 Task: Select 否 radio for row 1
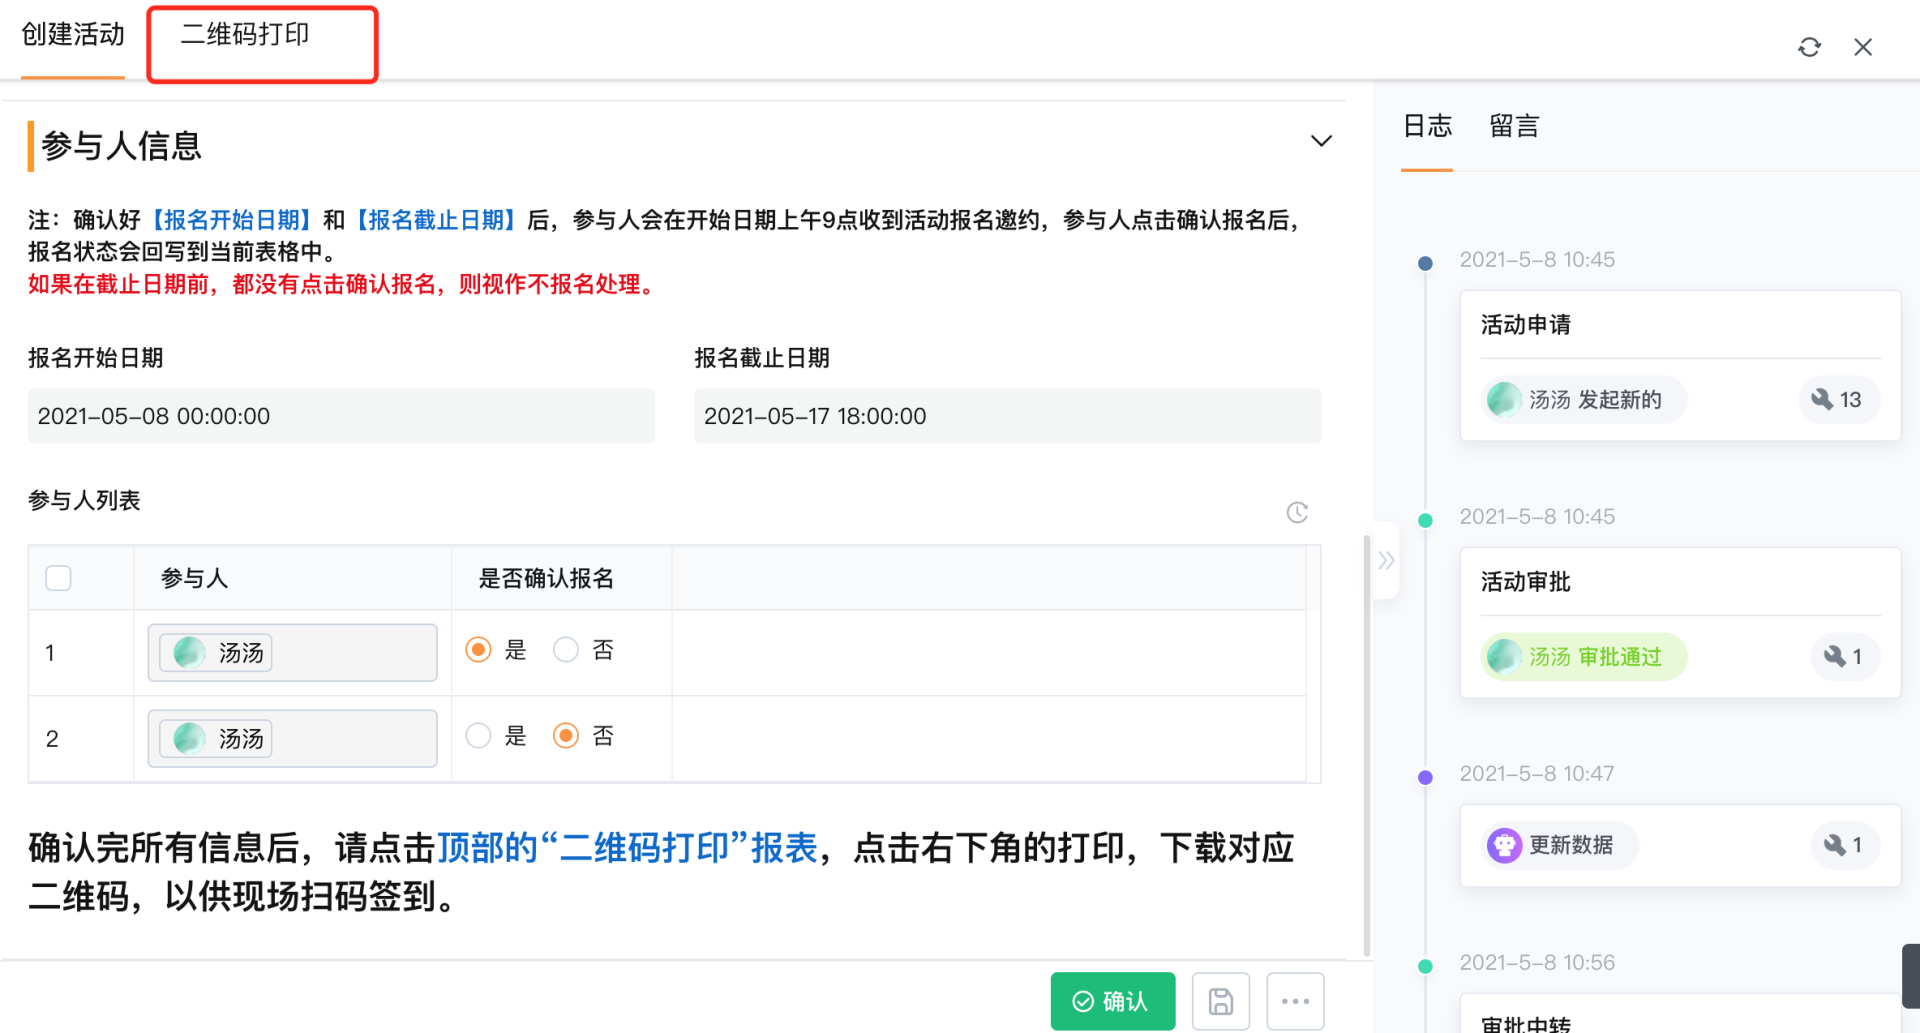tap(566, 650)
